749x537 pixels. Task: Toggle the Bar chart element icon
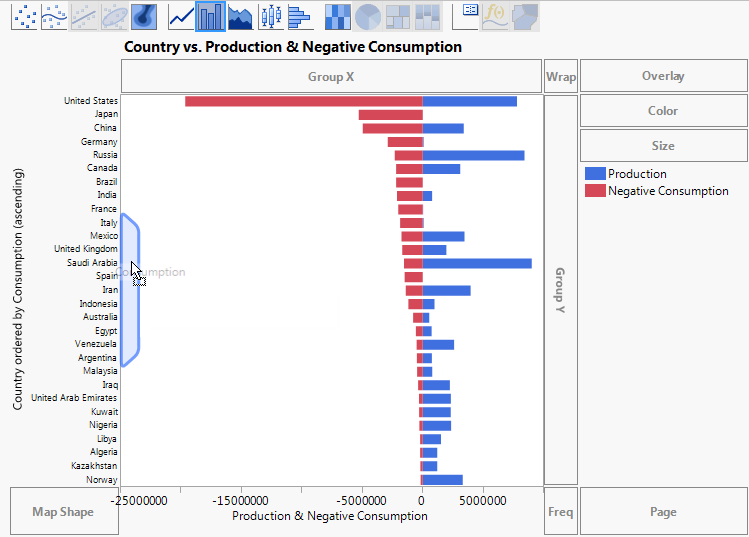211,15
